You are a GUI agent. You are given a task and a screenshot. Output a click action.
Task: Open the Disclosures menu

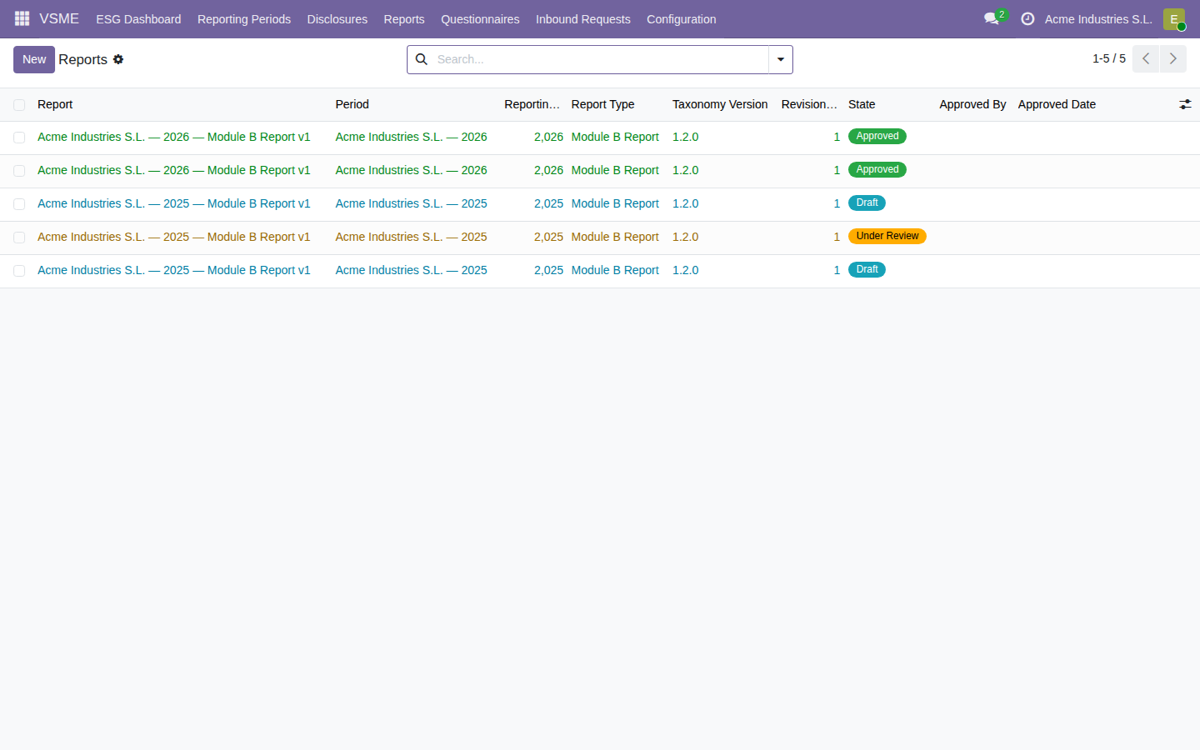click(x=337, y=19)
